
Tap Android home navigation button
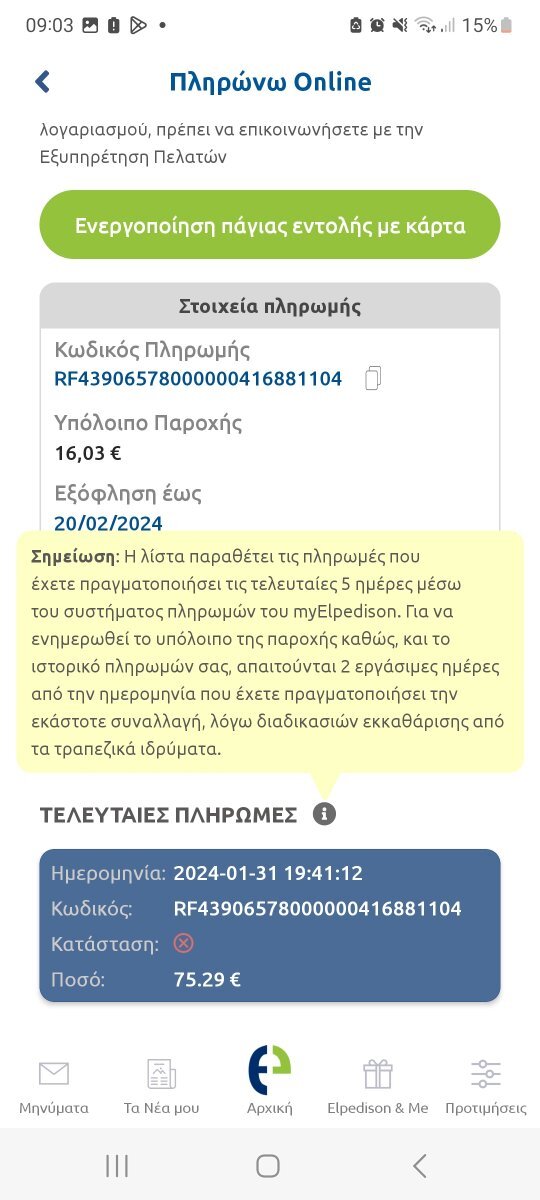268,1165
